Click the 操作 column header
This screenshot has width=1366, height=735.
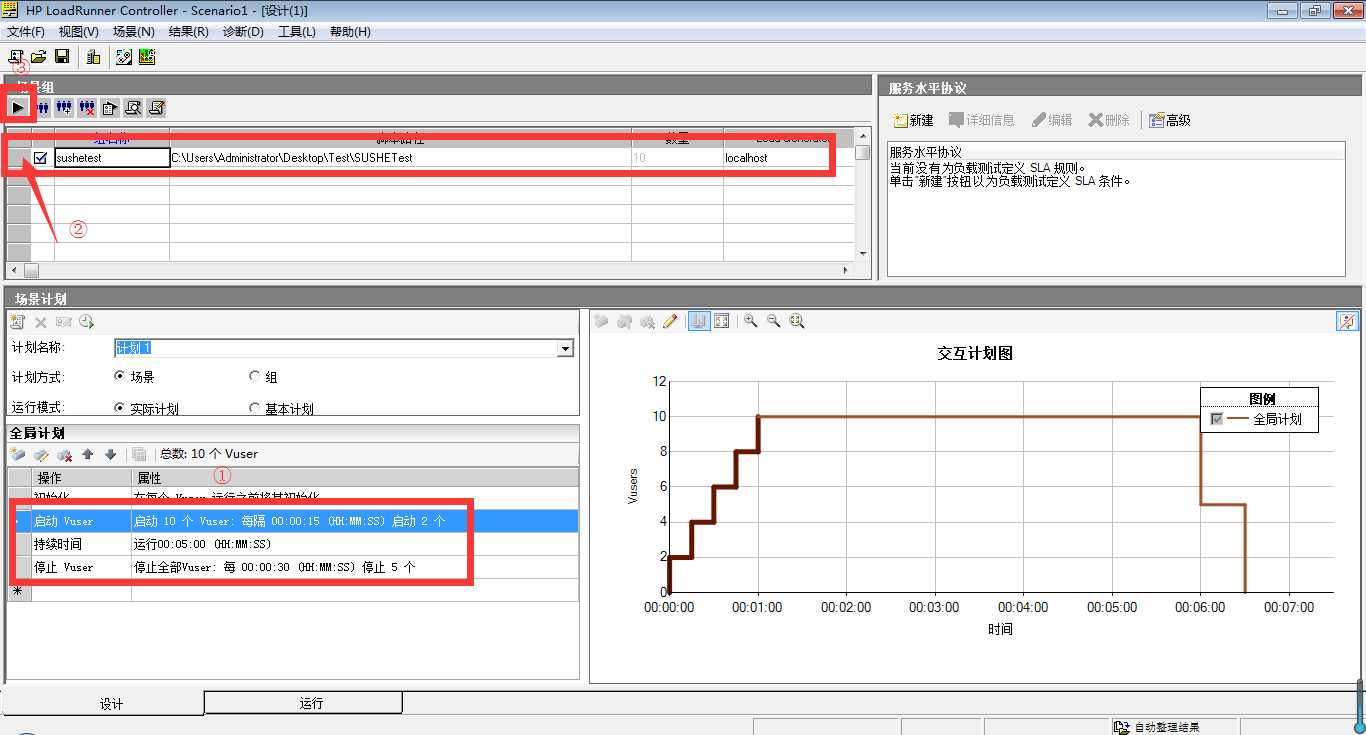coord(81,478)
